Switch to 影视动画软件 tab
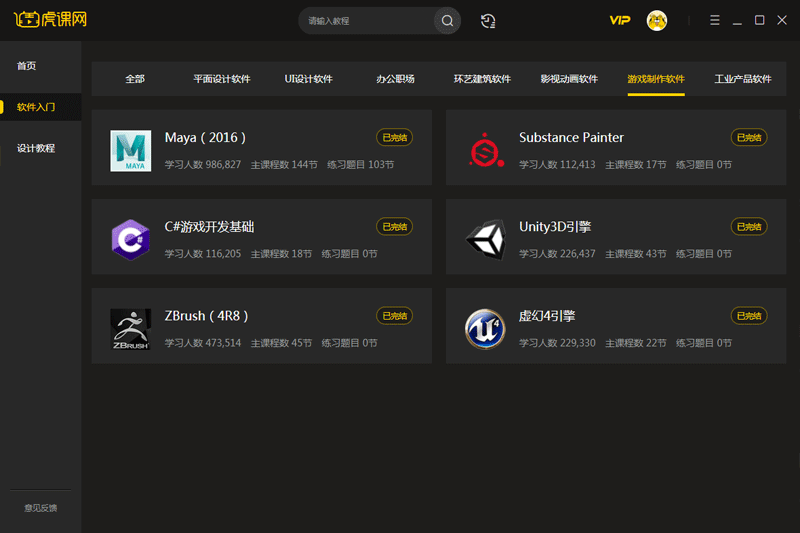The image size is (800, 533). [569, 79]
